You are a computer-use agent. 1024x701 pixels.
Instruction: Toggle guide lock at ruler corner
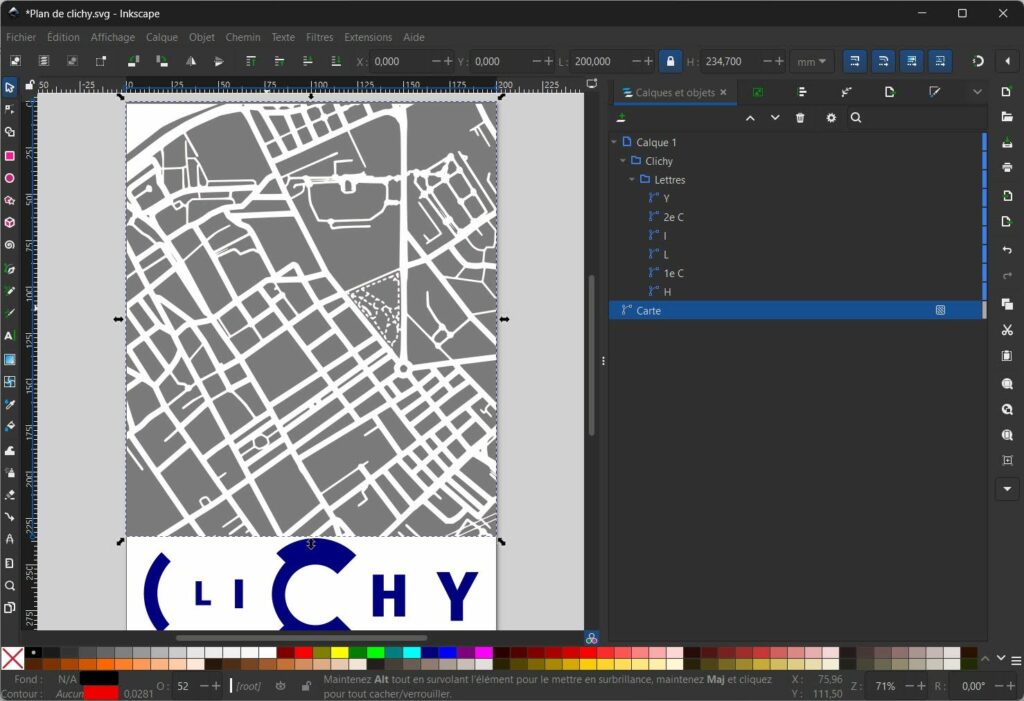pyautogui.click(x=30, y=85)
